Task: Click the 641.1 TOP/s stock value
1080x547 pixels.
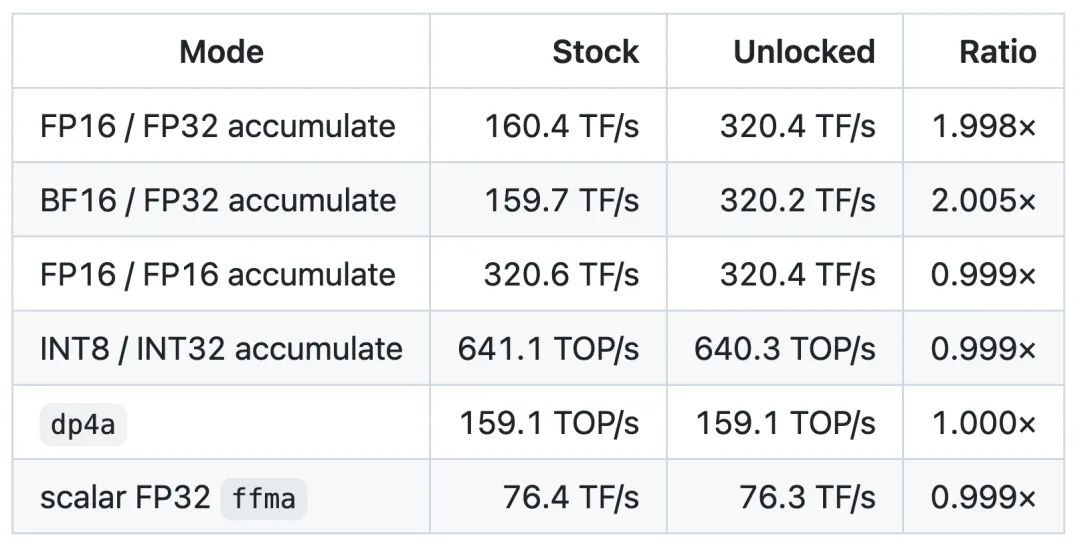Action: coord(549,349)
